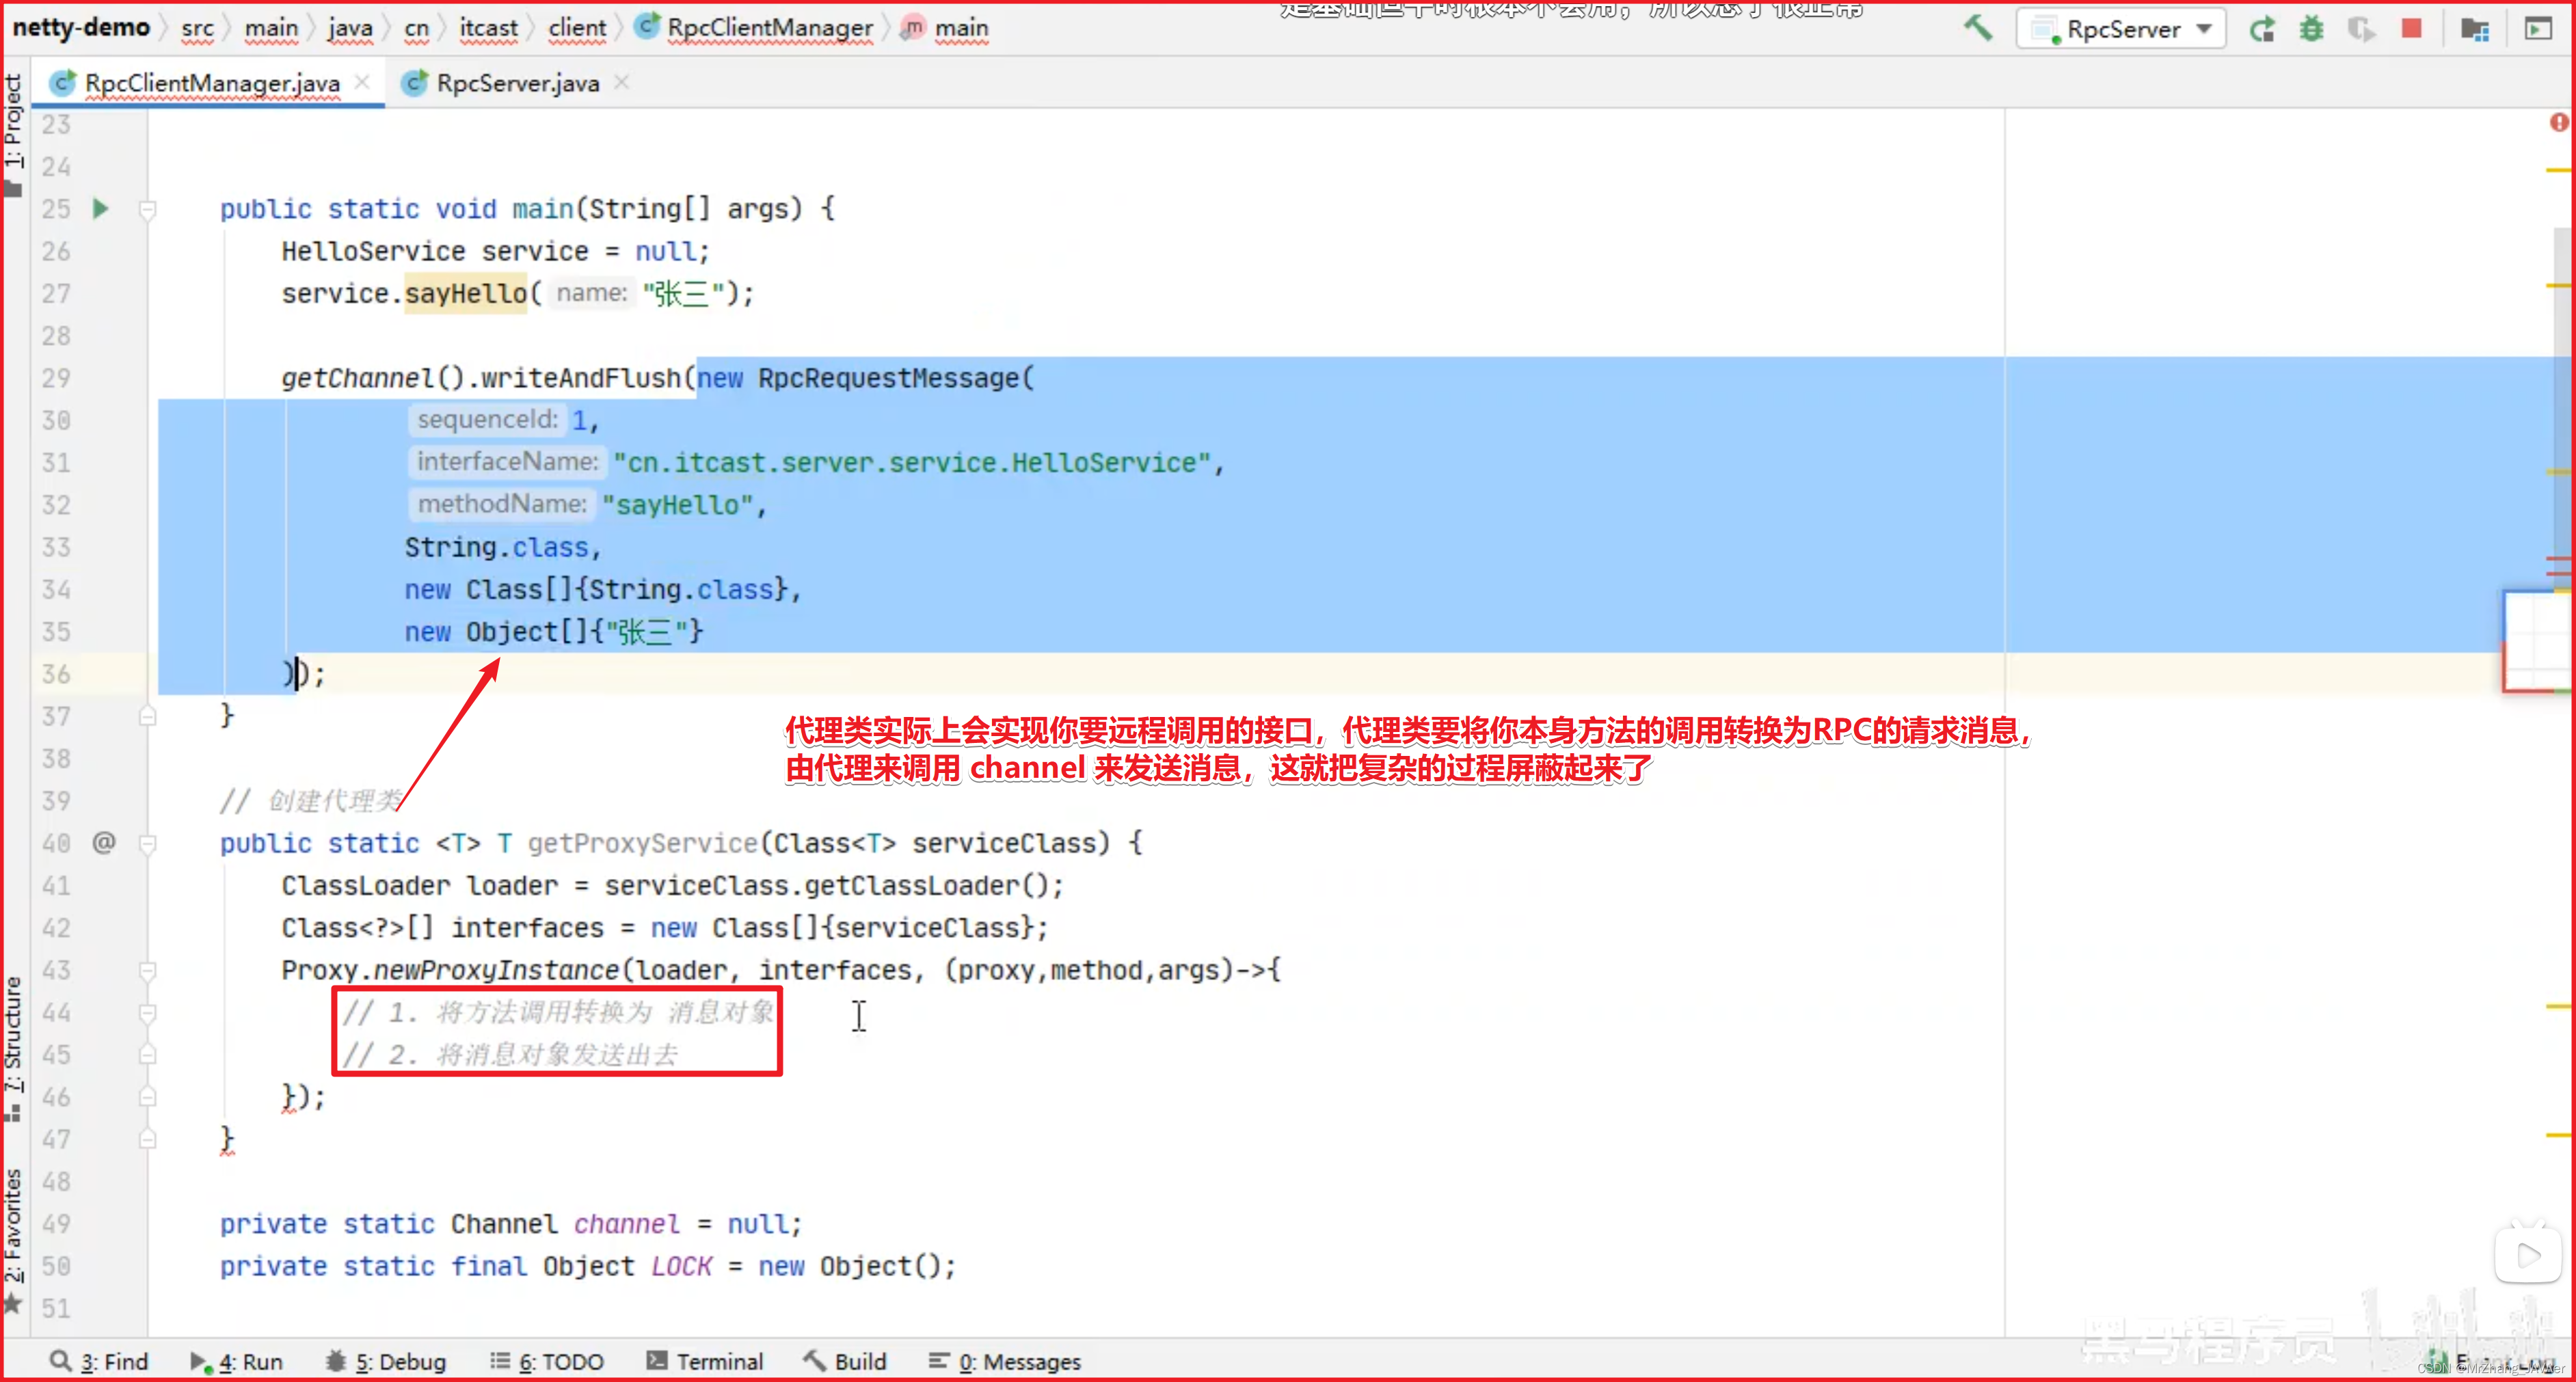The height and width of the screenshot is (1382, 2576).
Task: Collapse the lambda fold on line 43
Action: (147, 970)
